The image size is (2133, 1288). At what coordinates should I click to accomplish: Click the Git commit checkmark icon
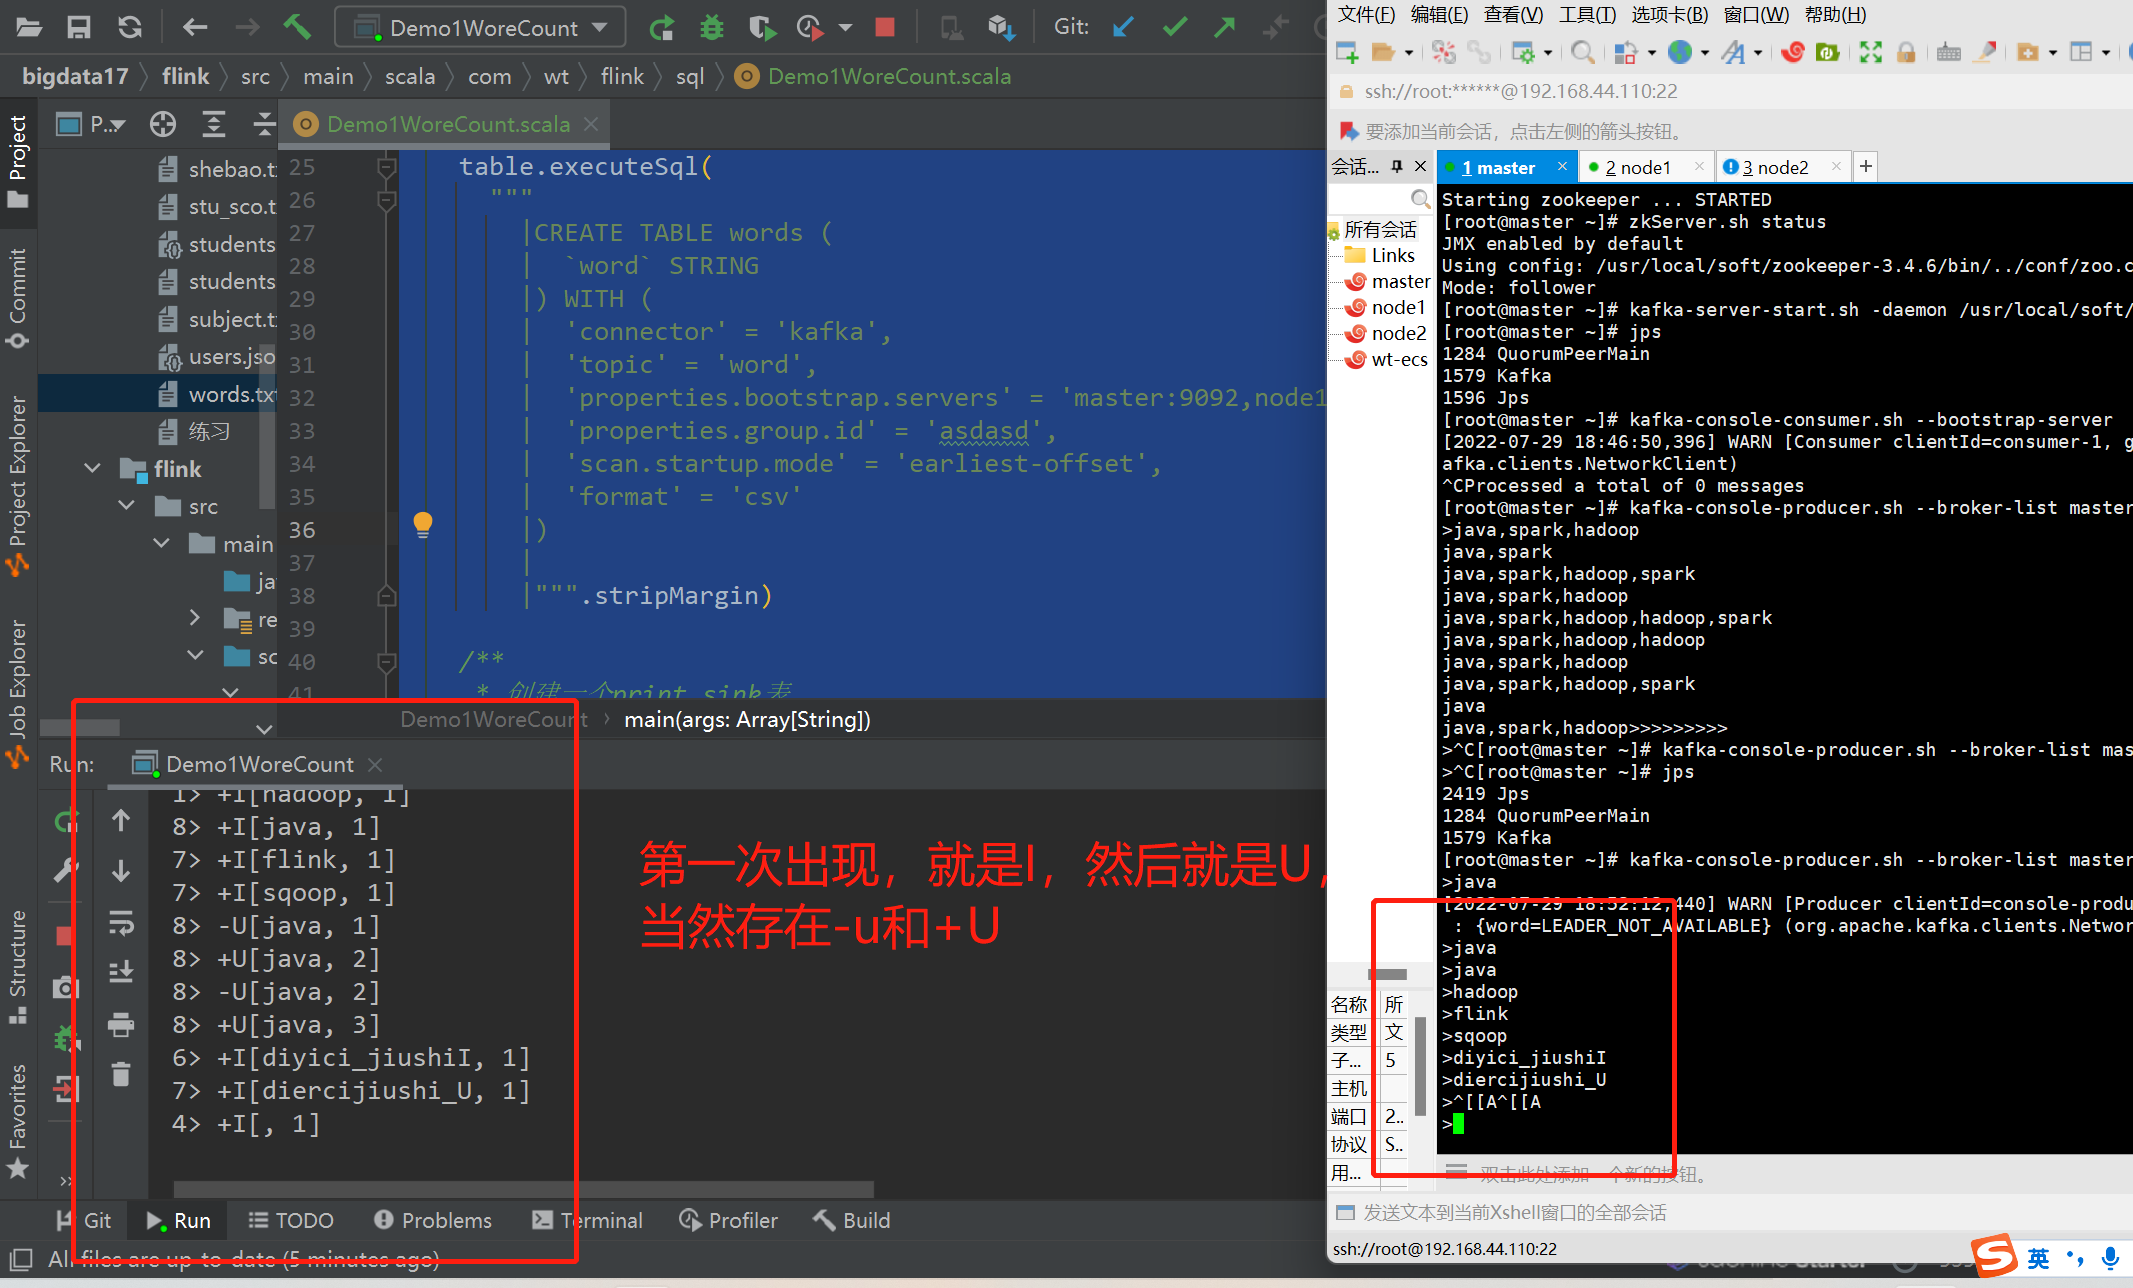click(x=1175, y=27)
